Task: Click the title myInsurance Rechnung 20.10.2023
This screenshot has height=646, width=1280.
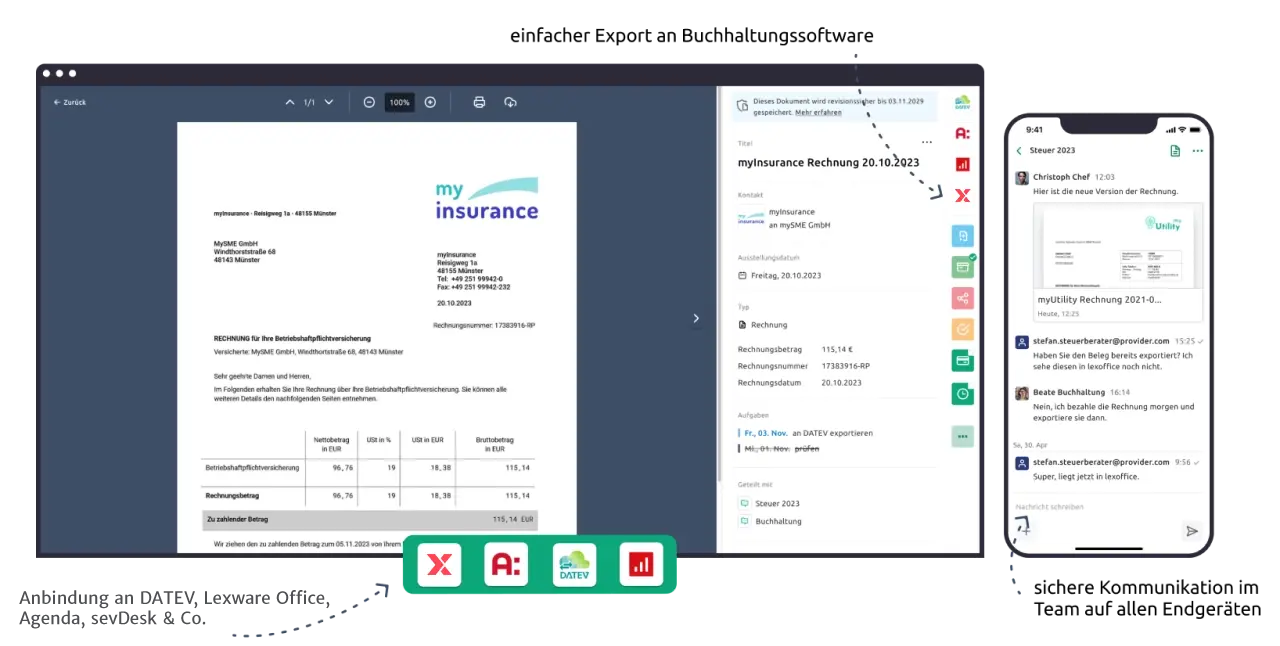Action: 828,162
